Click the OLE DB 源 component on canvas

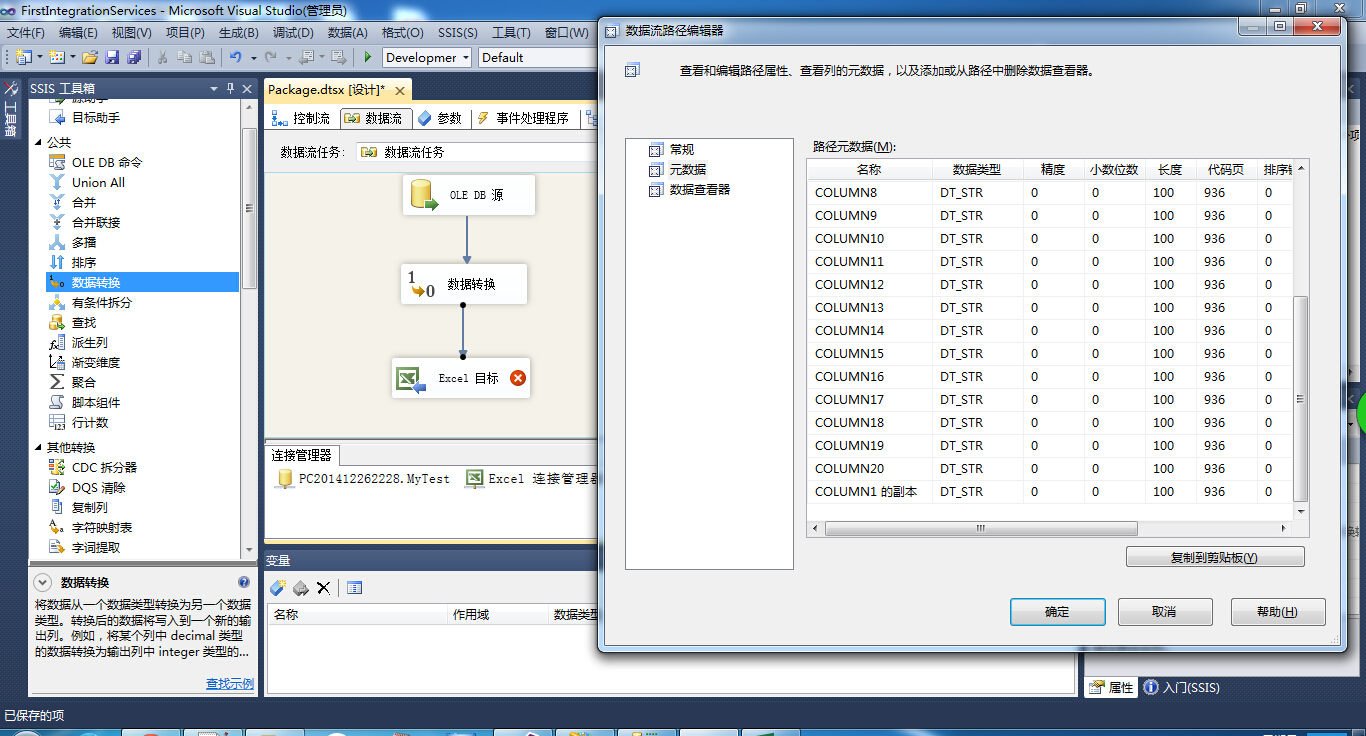pos(468,195)
